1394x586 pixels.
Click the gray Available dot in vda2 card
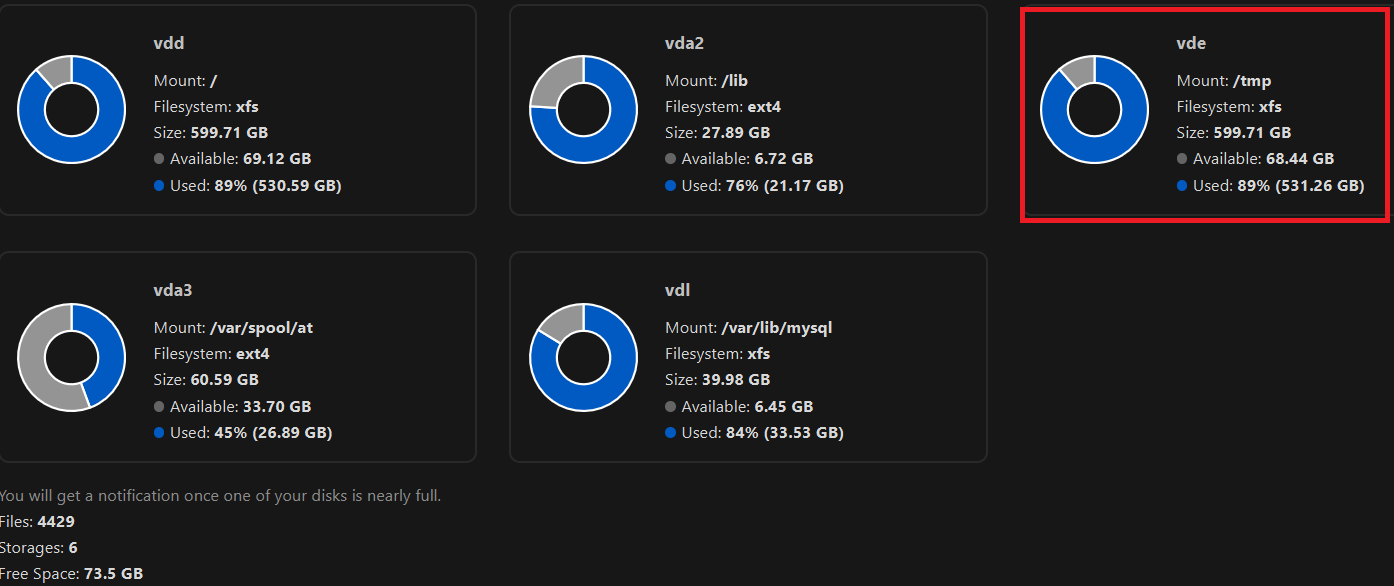[x=670, y=158]
